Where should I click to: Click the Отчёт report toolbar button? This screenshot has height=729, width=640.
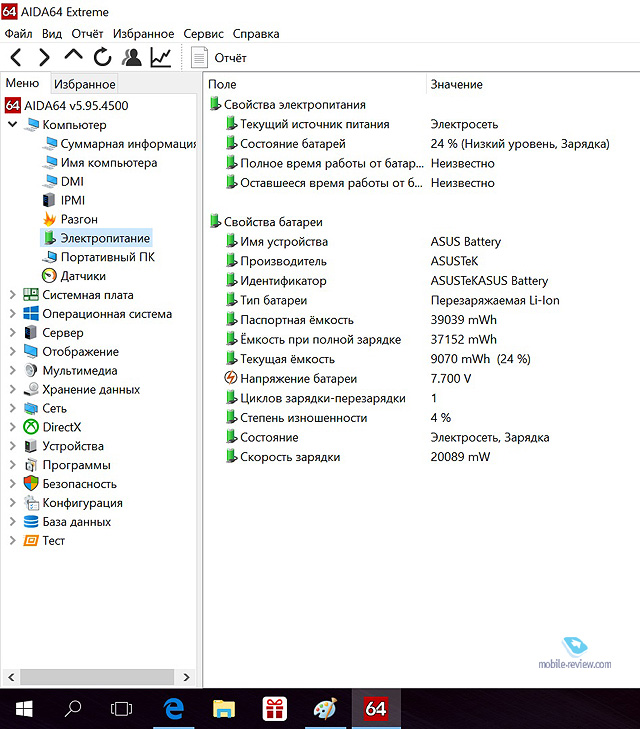pyautogui.click(x=219, y=58)
